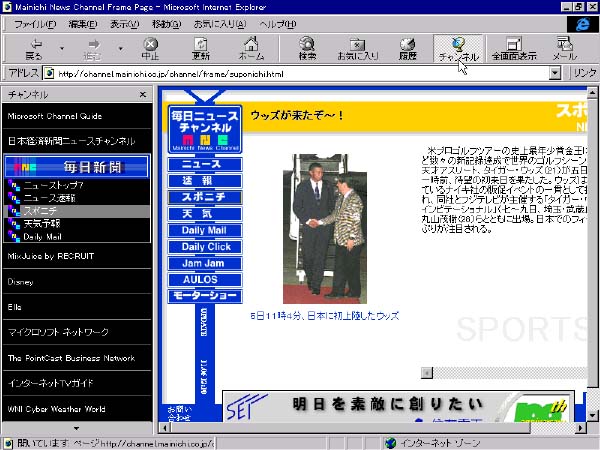600x450 pixels.
Task: Click the 天気予報 channel icon
Action: [14, 224]
